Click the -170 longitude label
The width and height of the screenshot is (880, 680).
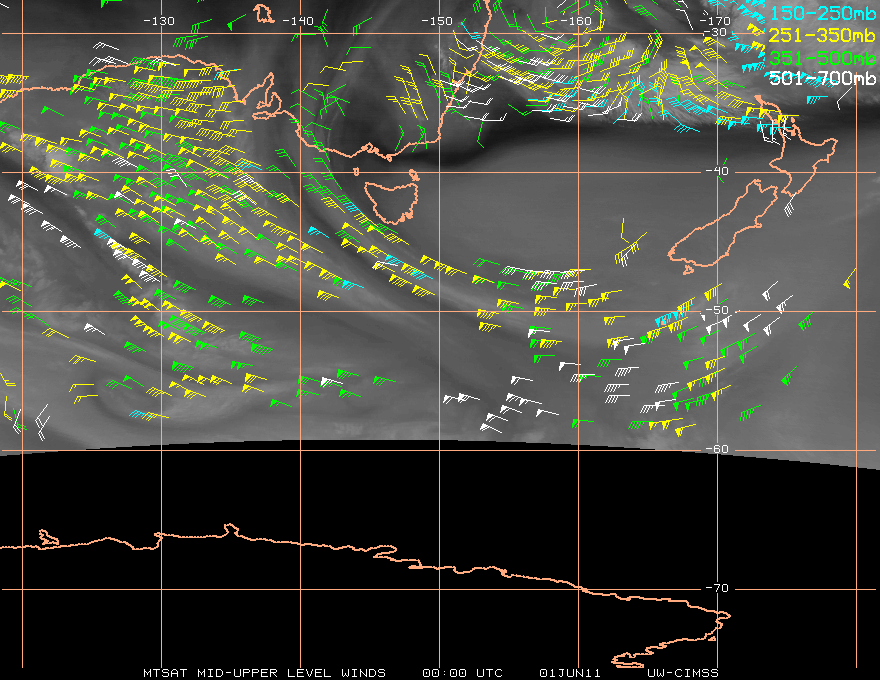(714, 21)
